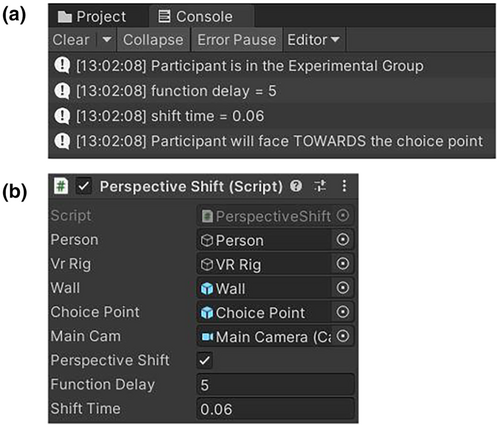500x428 pixels.
Task: Clear the console log
Action: pyautogui.click(x=71, y=40)
